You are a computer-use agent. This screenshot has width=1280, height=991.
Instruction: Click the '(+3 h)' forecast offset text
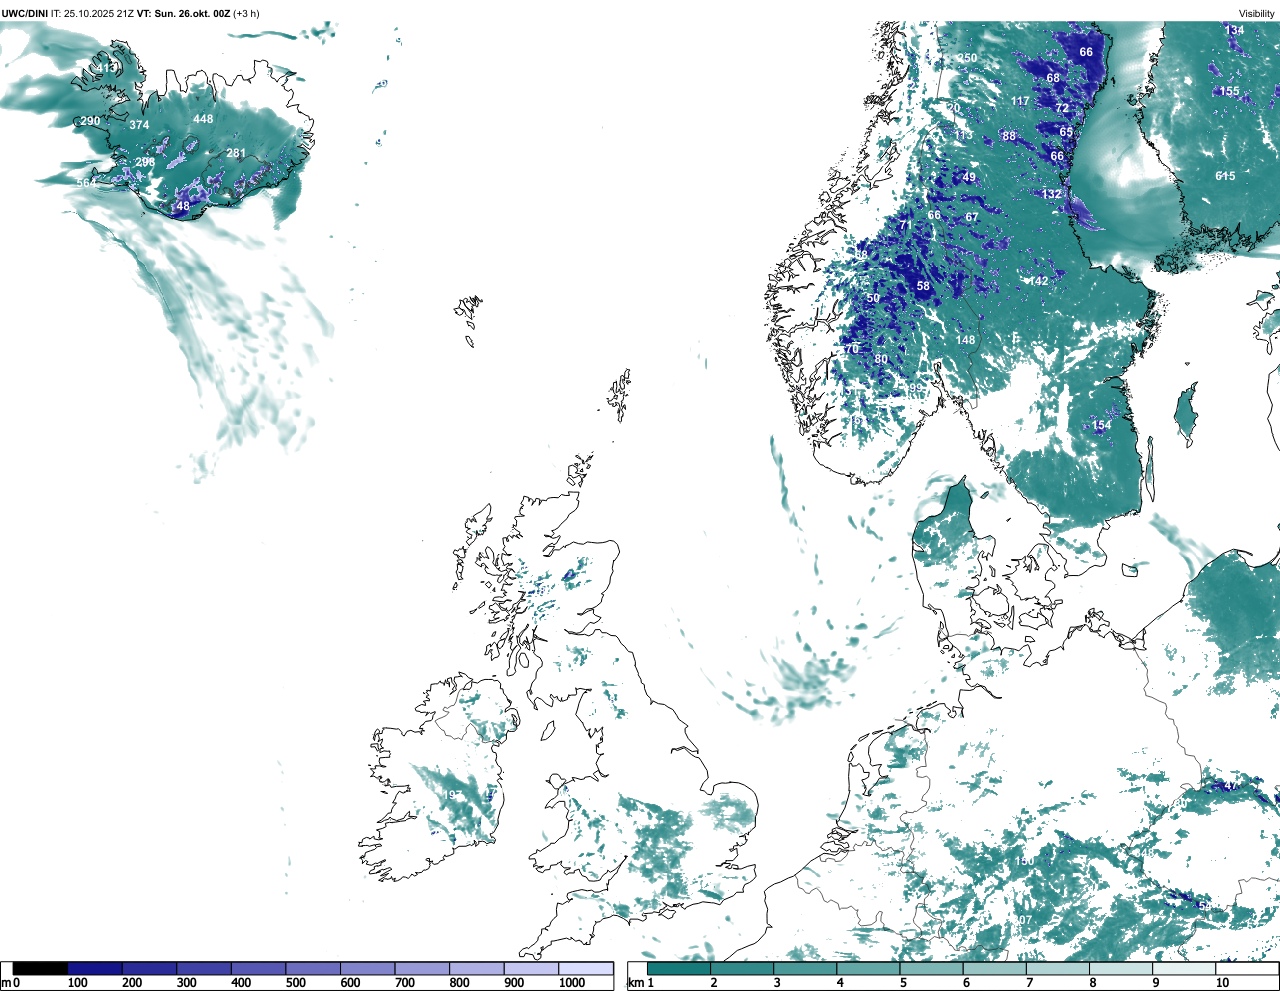coord(246,14)
